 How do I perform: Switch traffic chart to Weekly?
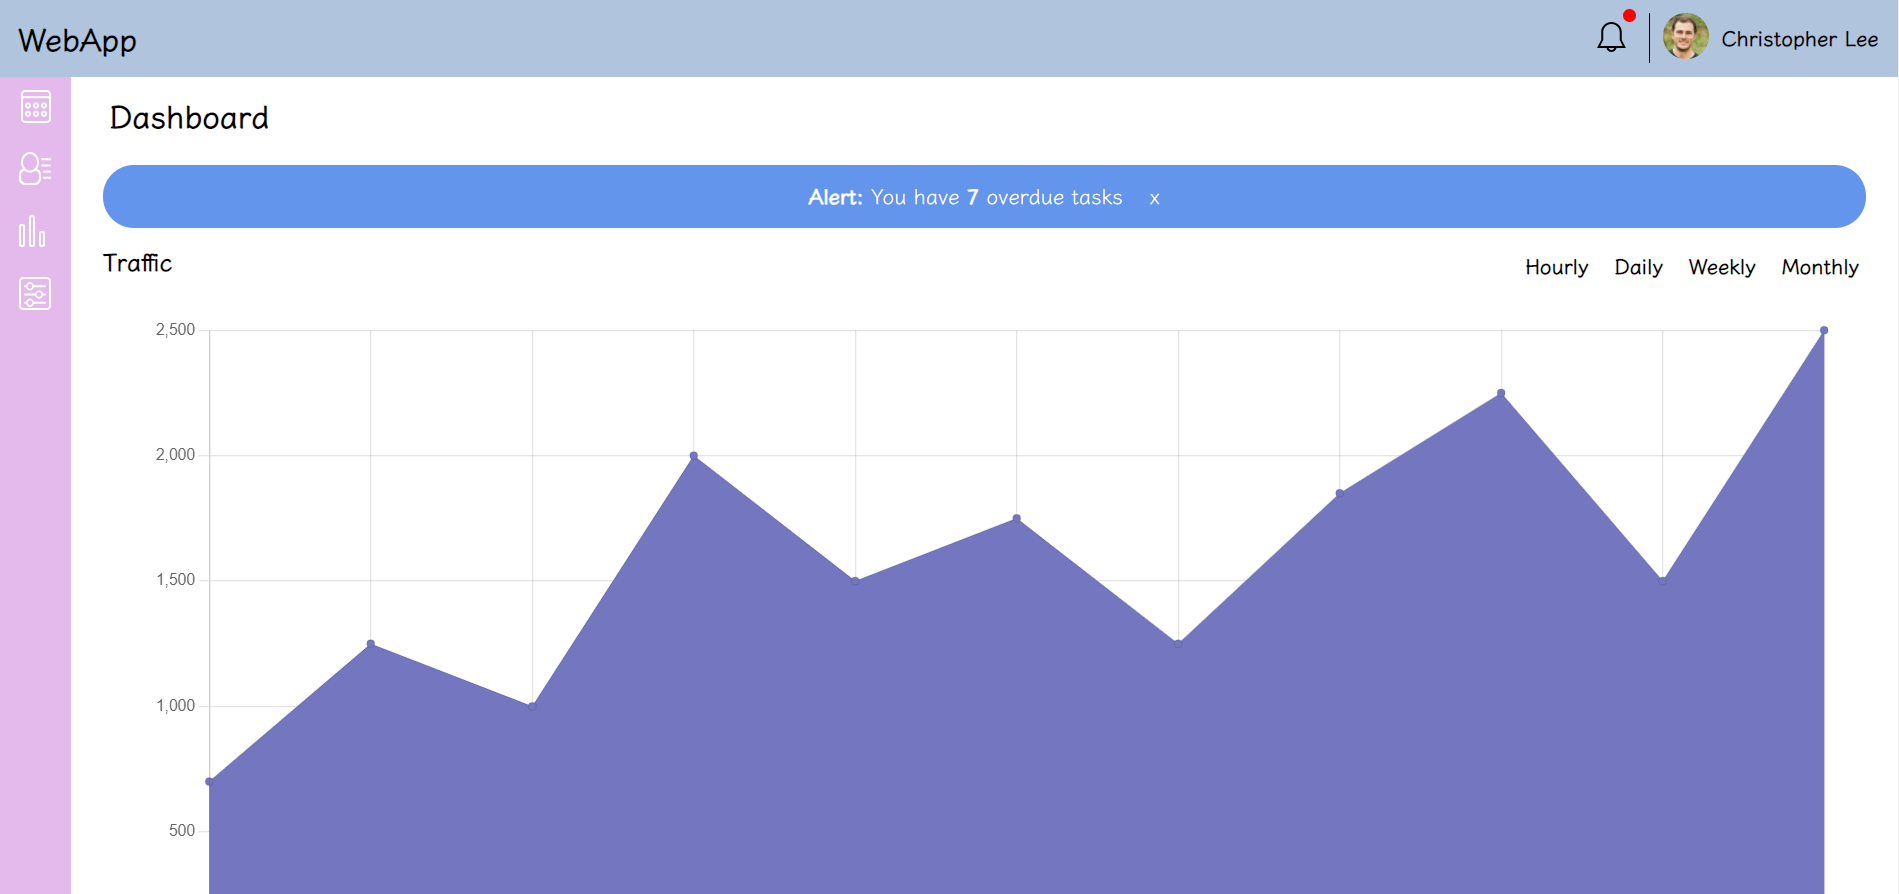1721,267
